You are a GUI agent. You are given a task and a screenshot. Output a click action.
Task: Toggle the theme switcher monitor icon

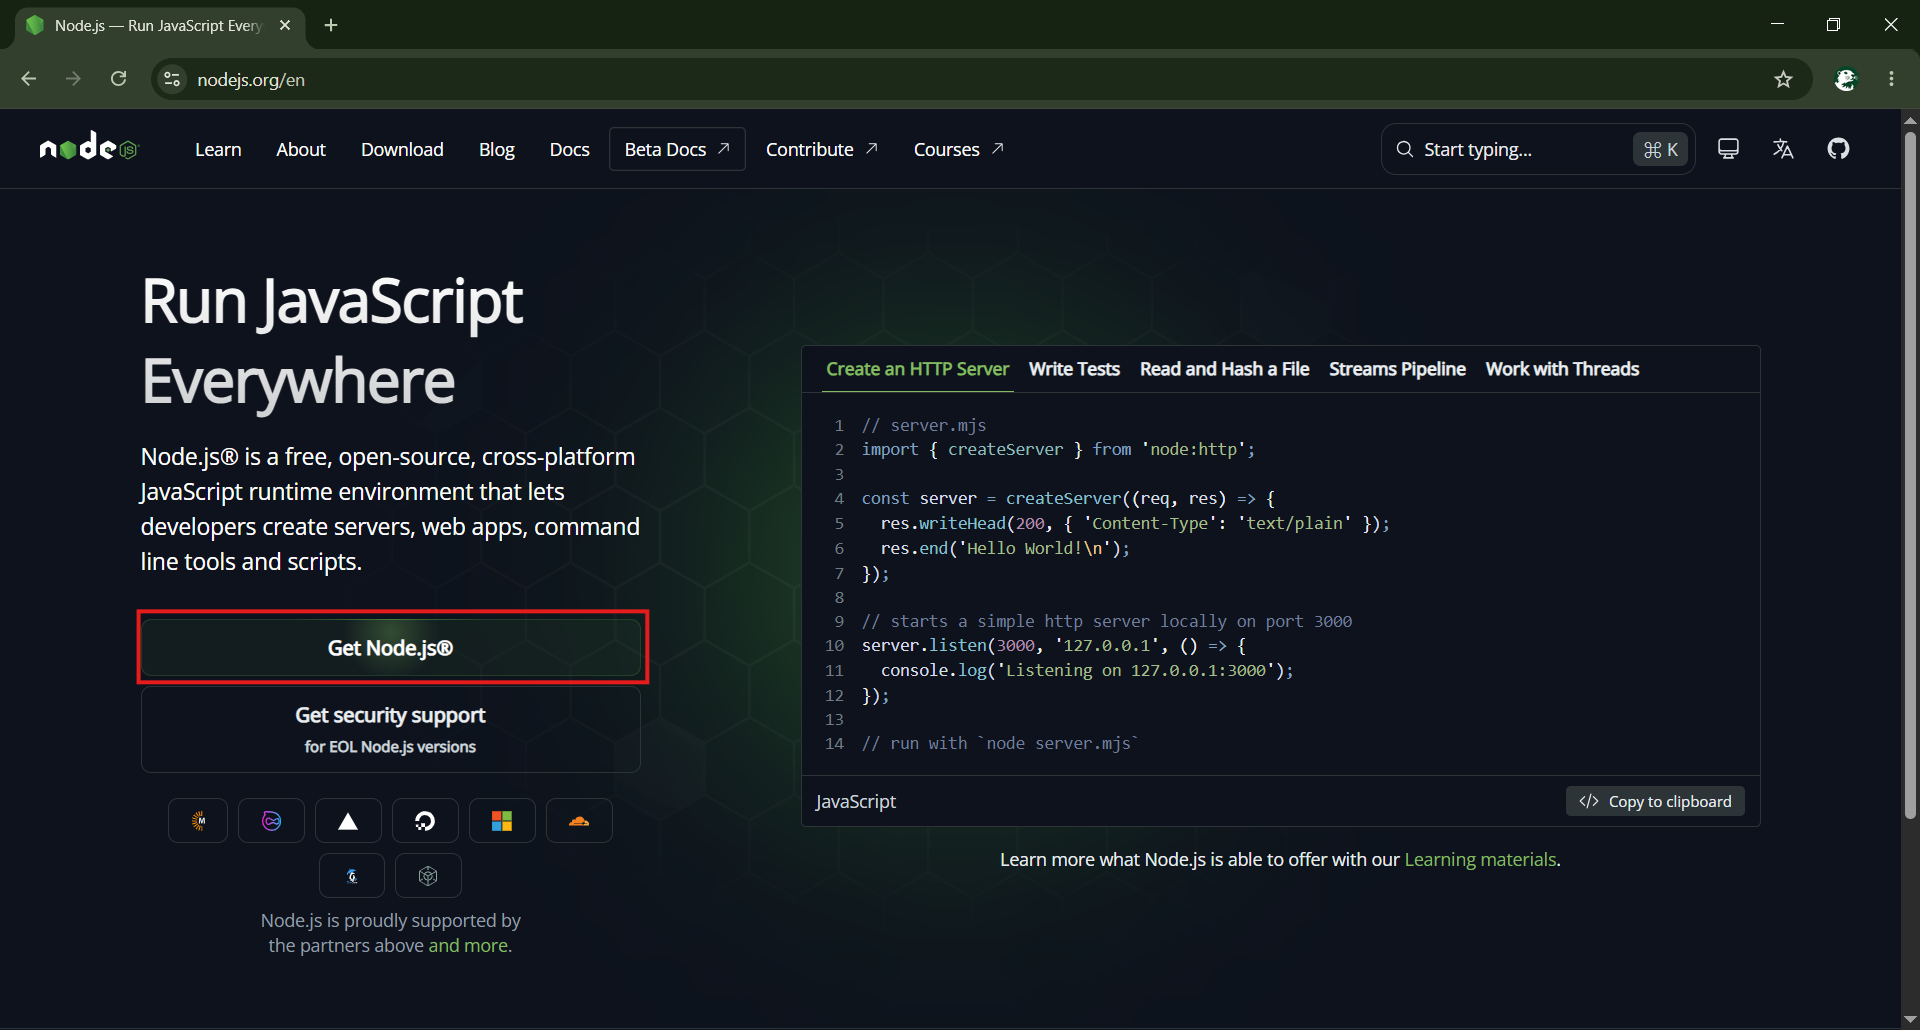(1728, 149)
